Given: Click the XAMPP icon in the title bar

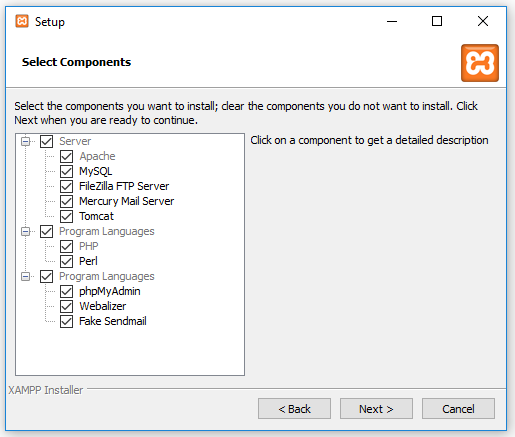Looking at the screenshot, I should [22, 21].
